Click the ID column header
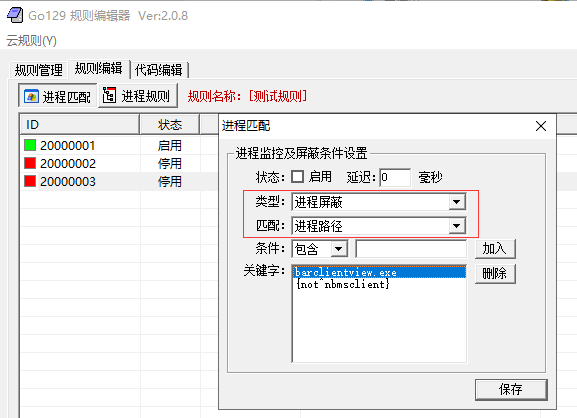The image size is (577, 418). tap(80, 124)
